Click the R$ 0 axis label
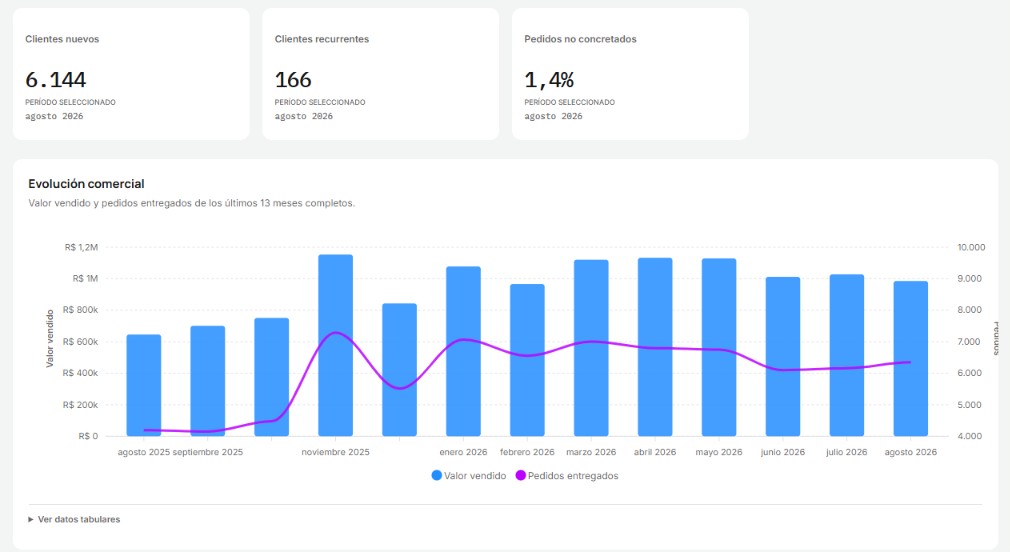Viewport: 1010px width, 552px height. click(x=88, y=436)
